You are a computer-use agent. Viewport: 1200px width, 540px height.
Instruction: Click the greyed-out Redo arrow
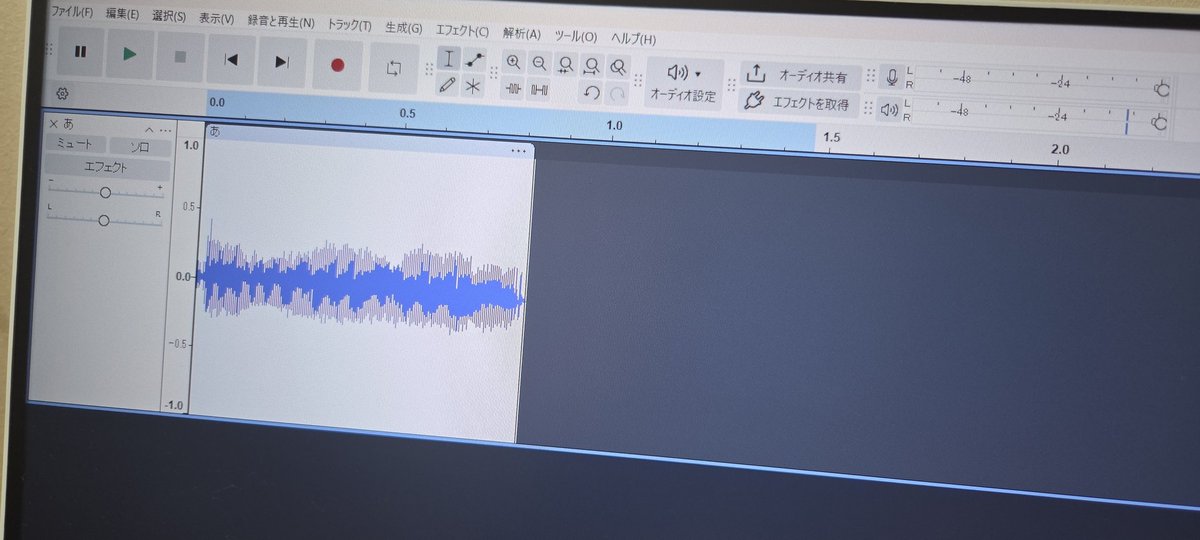[618, 94]
